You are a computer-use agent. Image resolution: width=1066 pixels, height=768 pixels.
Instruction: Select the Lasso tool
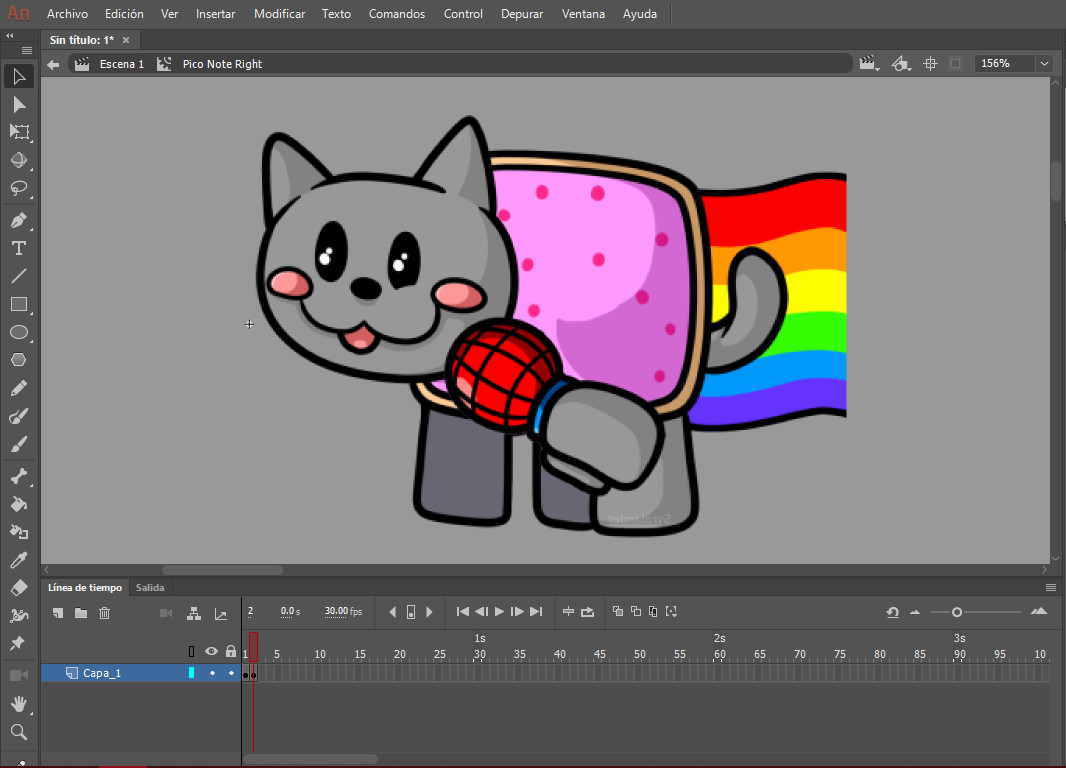pyautogui.click(x=18, y=189)
